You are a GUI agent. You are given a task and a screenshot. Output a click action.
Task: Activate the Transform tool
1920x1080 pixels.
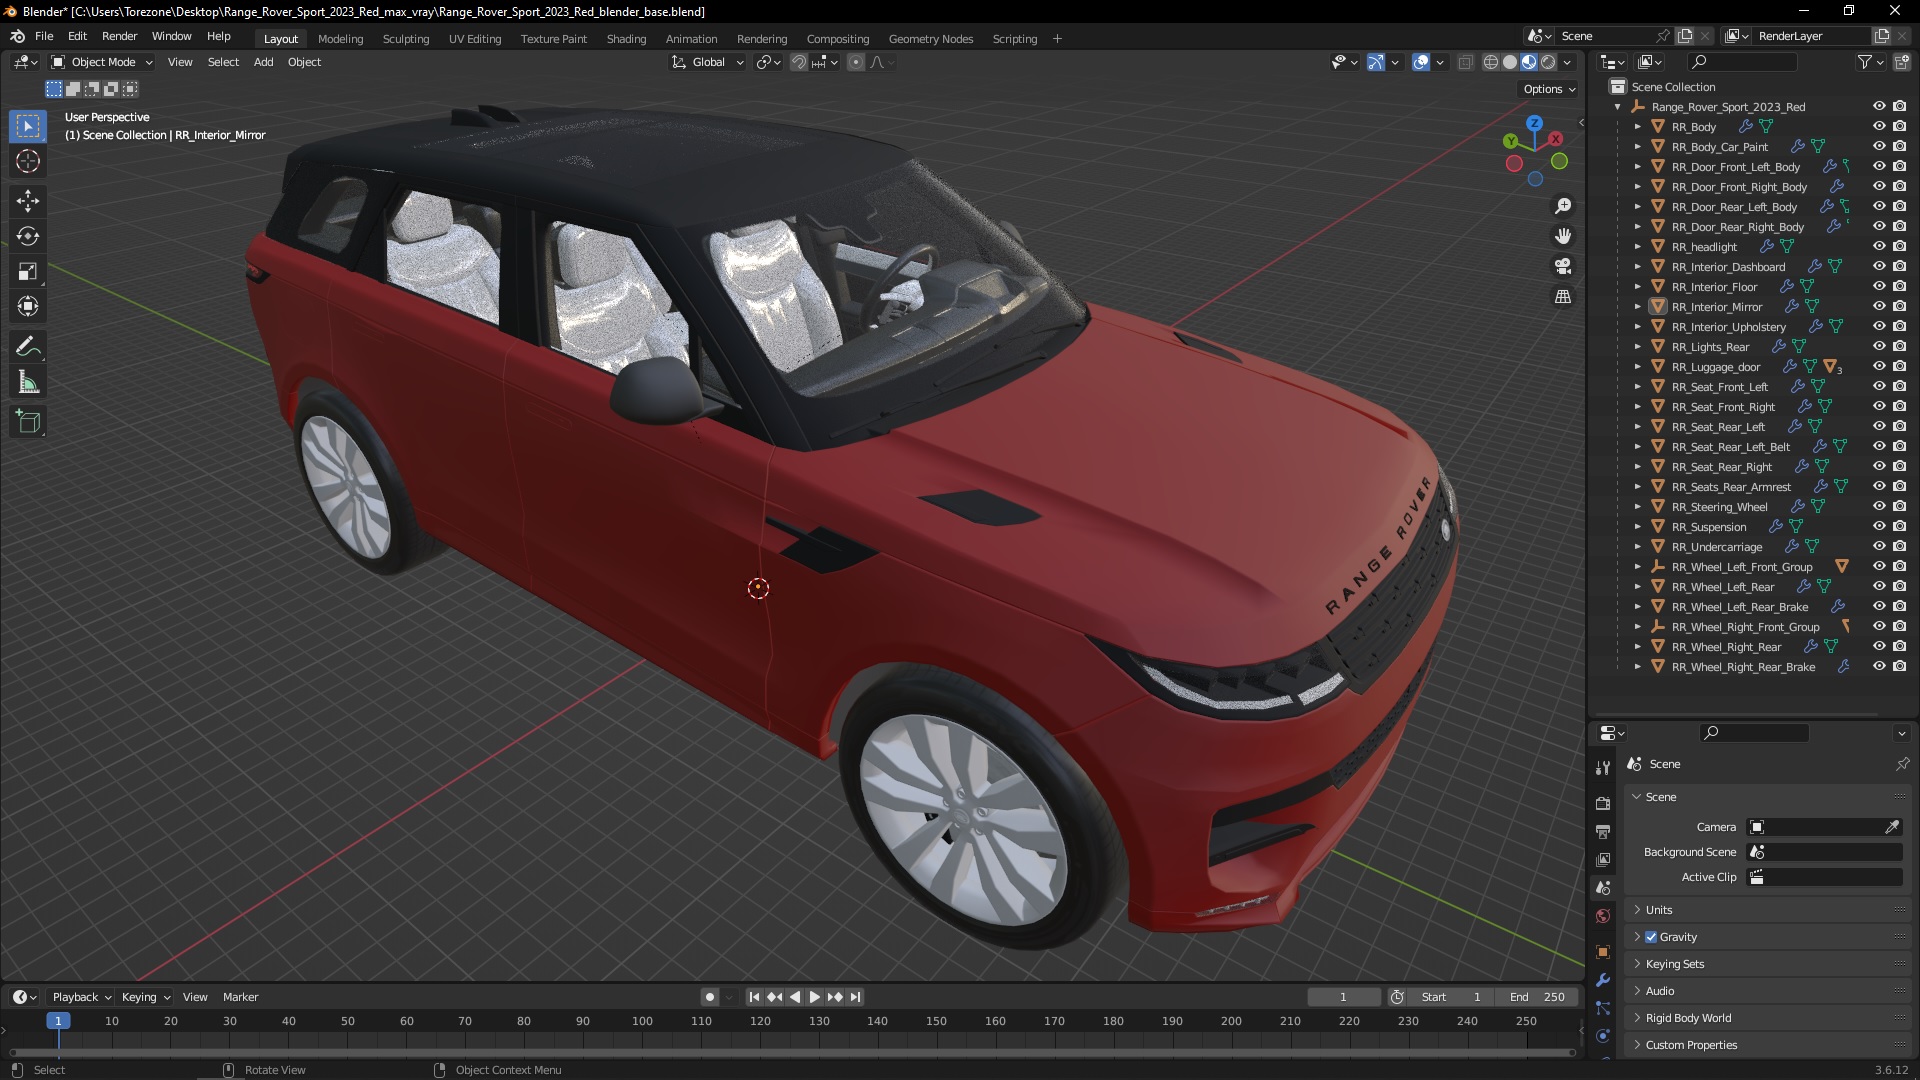click(28, 306)
